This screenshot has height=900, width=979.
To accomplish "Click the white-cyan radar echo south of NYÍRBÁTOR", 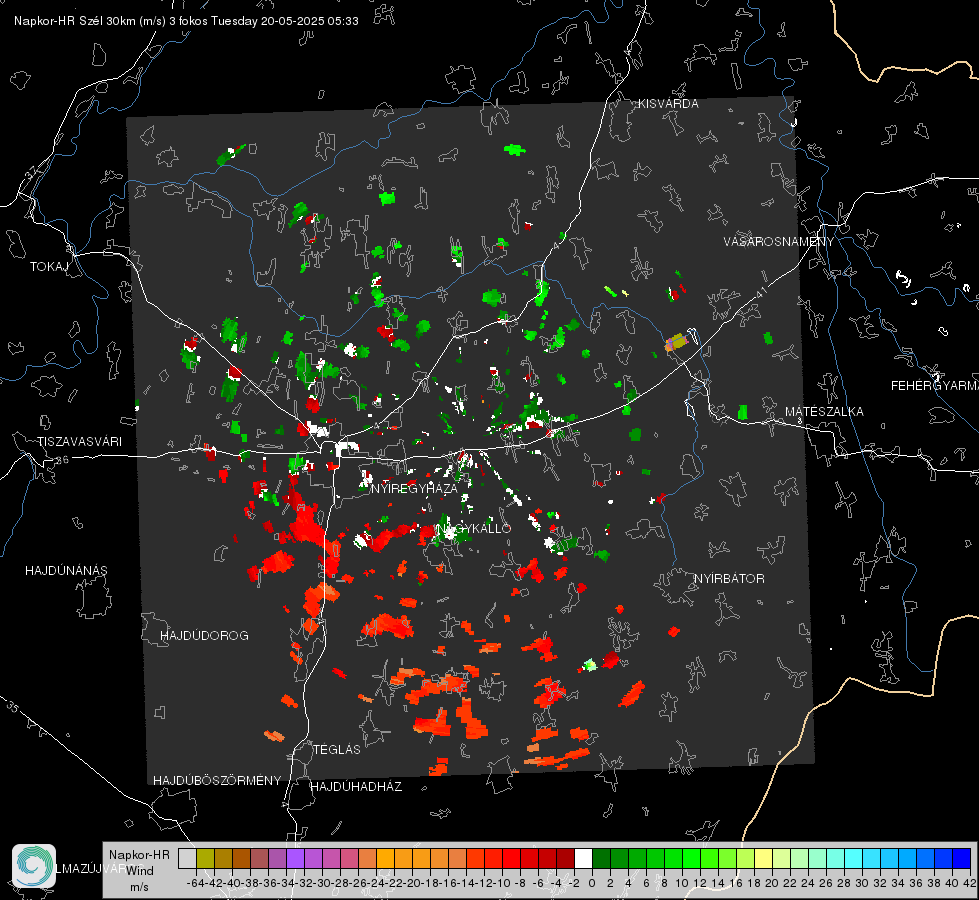I will pos(589,665).
